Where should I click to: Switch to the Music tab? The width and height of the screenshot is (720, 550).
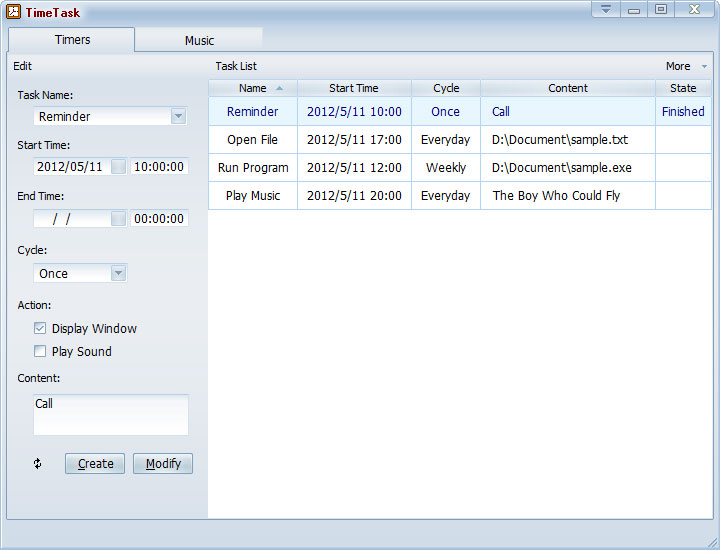pyautogui.click(x=199, y=41)
